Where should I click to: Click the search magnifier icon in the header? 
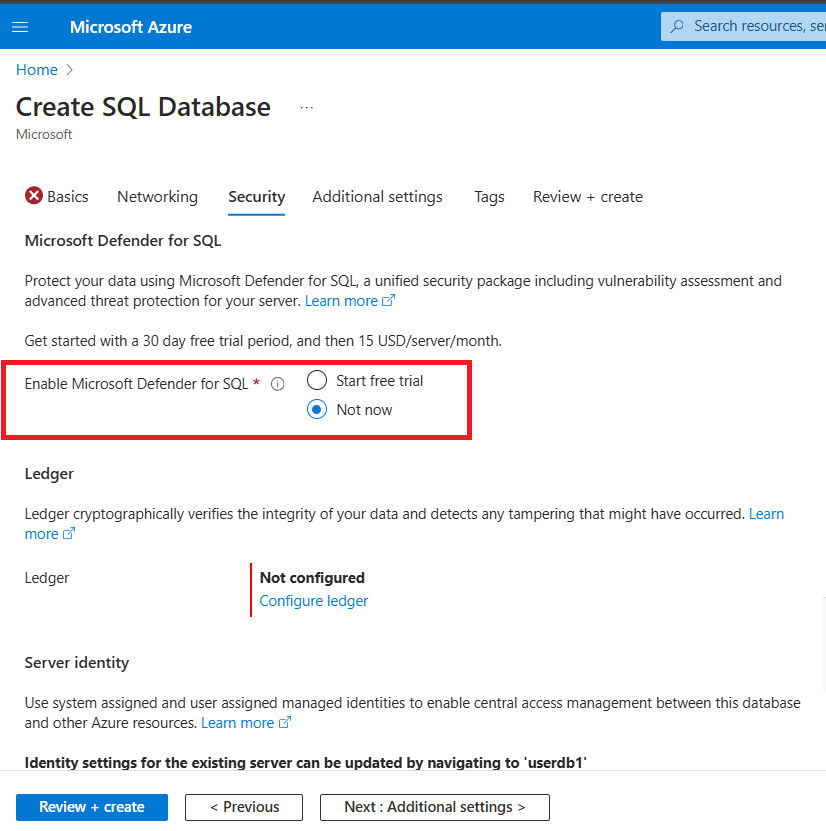click(x=677, y=26)
